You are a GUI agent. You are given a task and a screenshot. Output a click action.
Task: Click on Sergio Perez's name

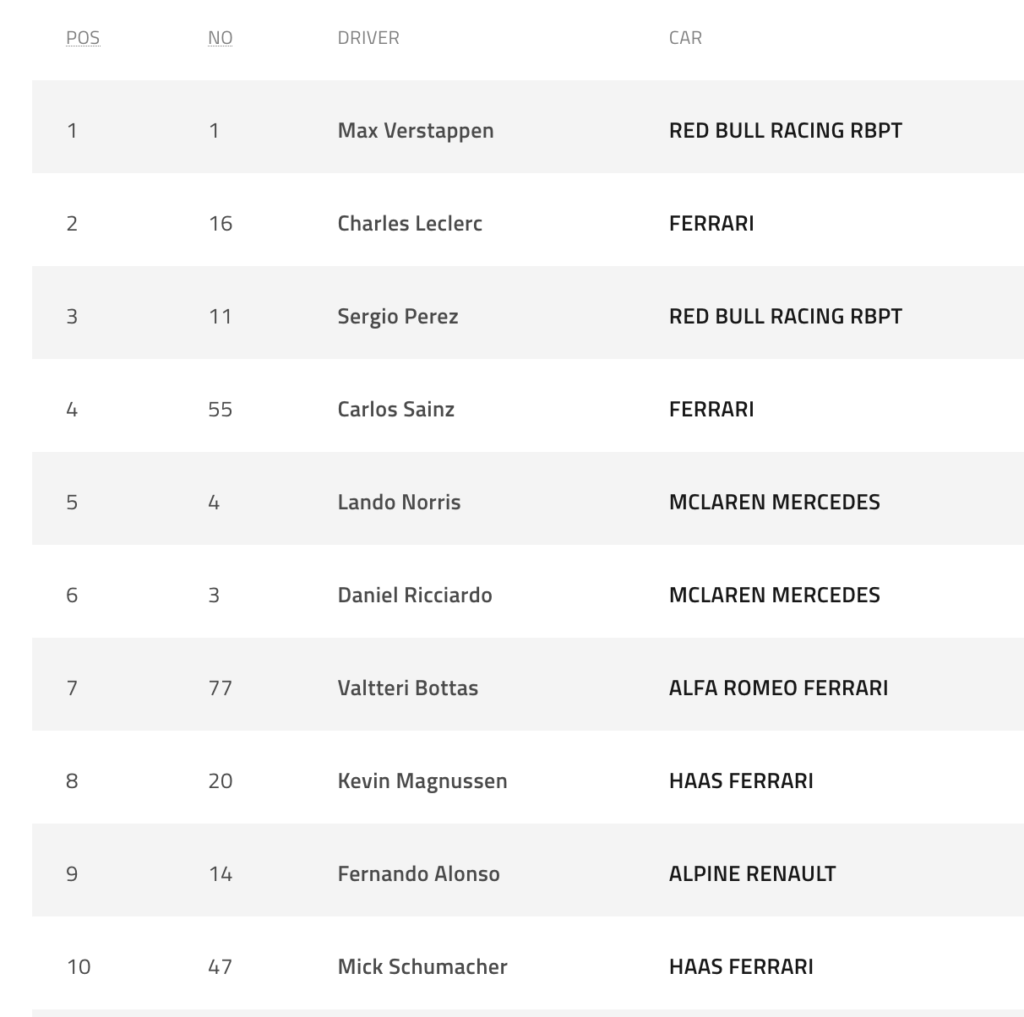397,317
